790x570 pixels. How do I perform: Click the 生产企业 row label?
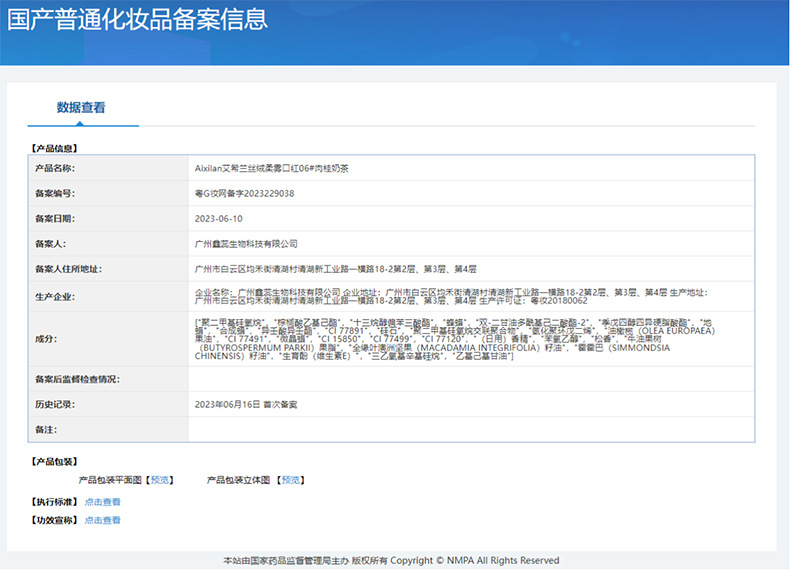[55, 297]
